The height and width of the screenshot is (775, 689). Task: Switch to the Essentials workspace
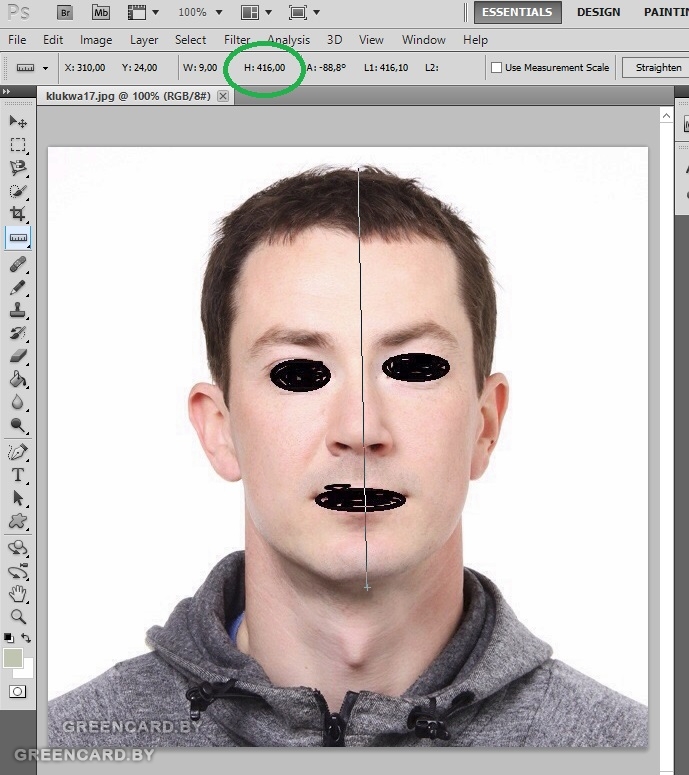click(x=517, y=12)
